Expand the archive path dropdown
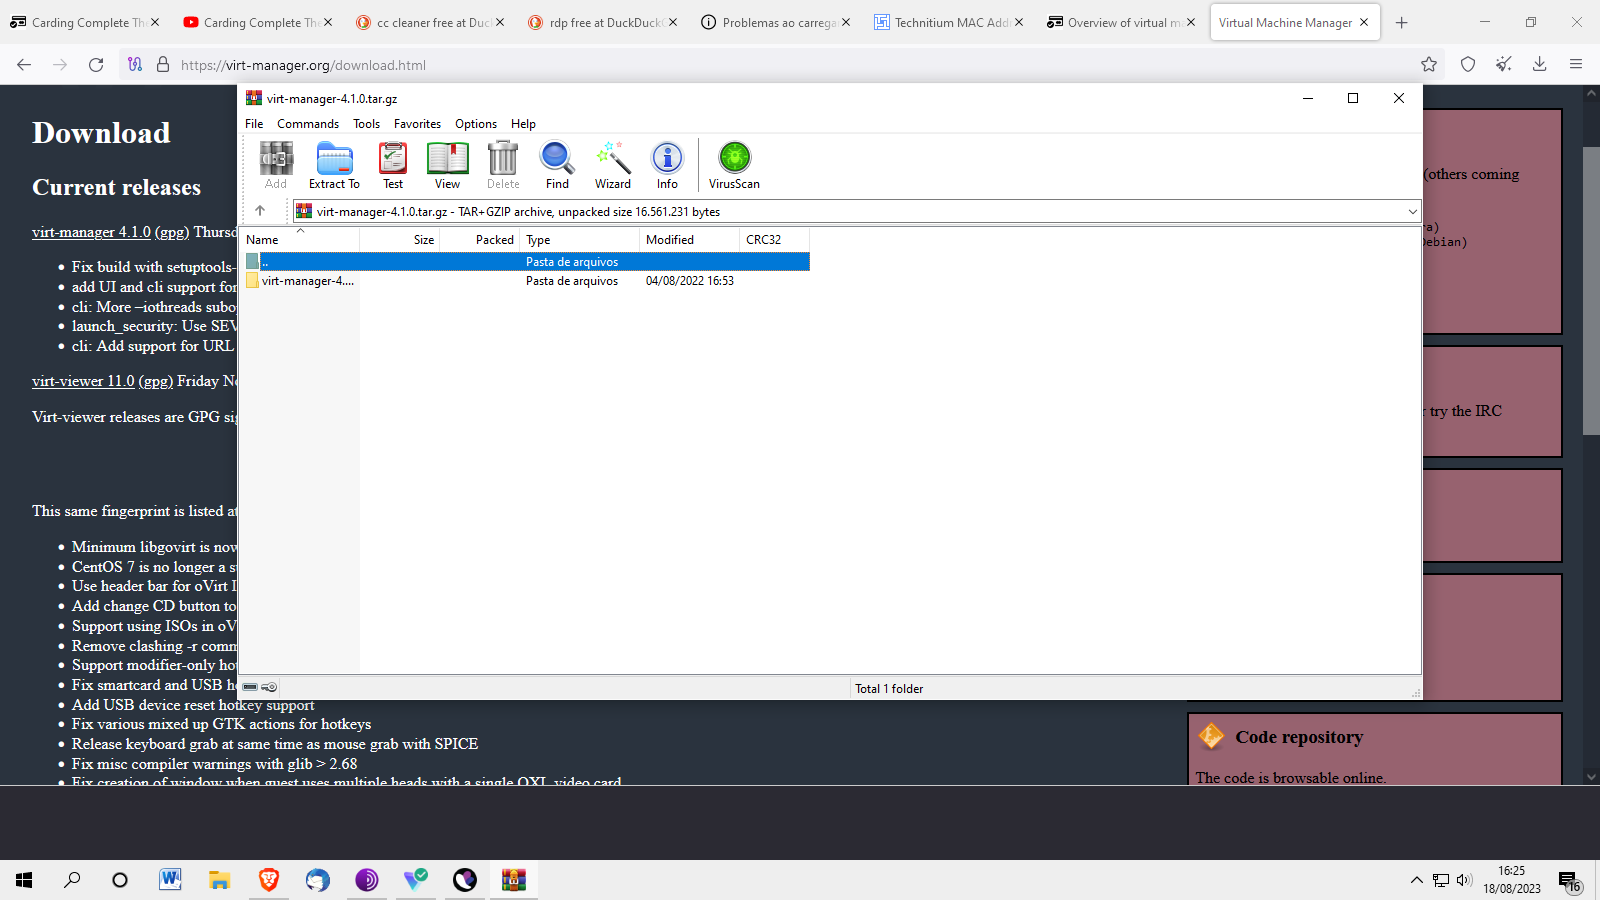Screen dimensions: 1600x900 point(1412,212)
